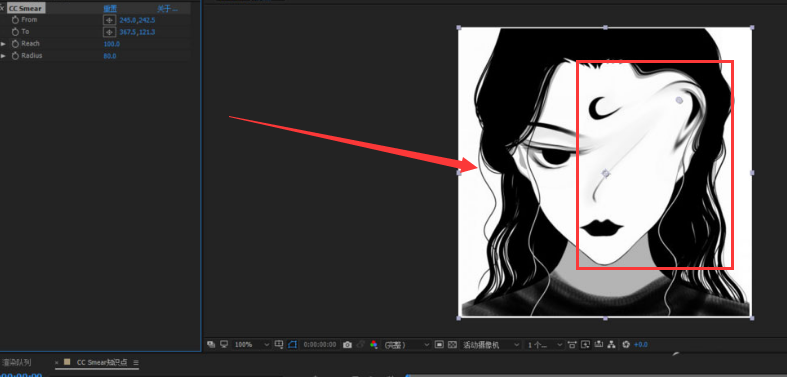The image size is (787, 377).
Task: Click the Timeline icon in viewer bar
Action: 598,345
